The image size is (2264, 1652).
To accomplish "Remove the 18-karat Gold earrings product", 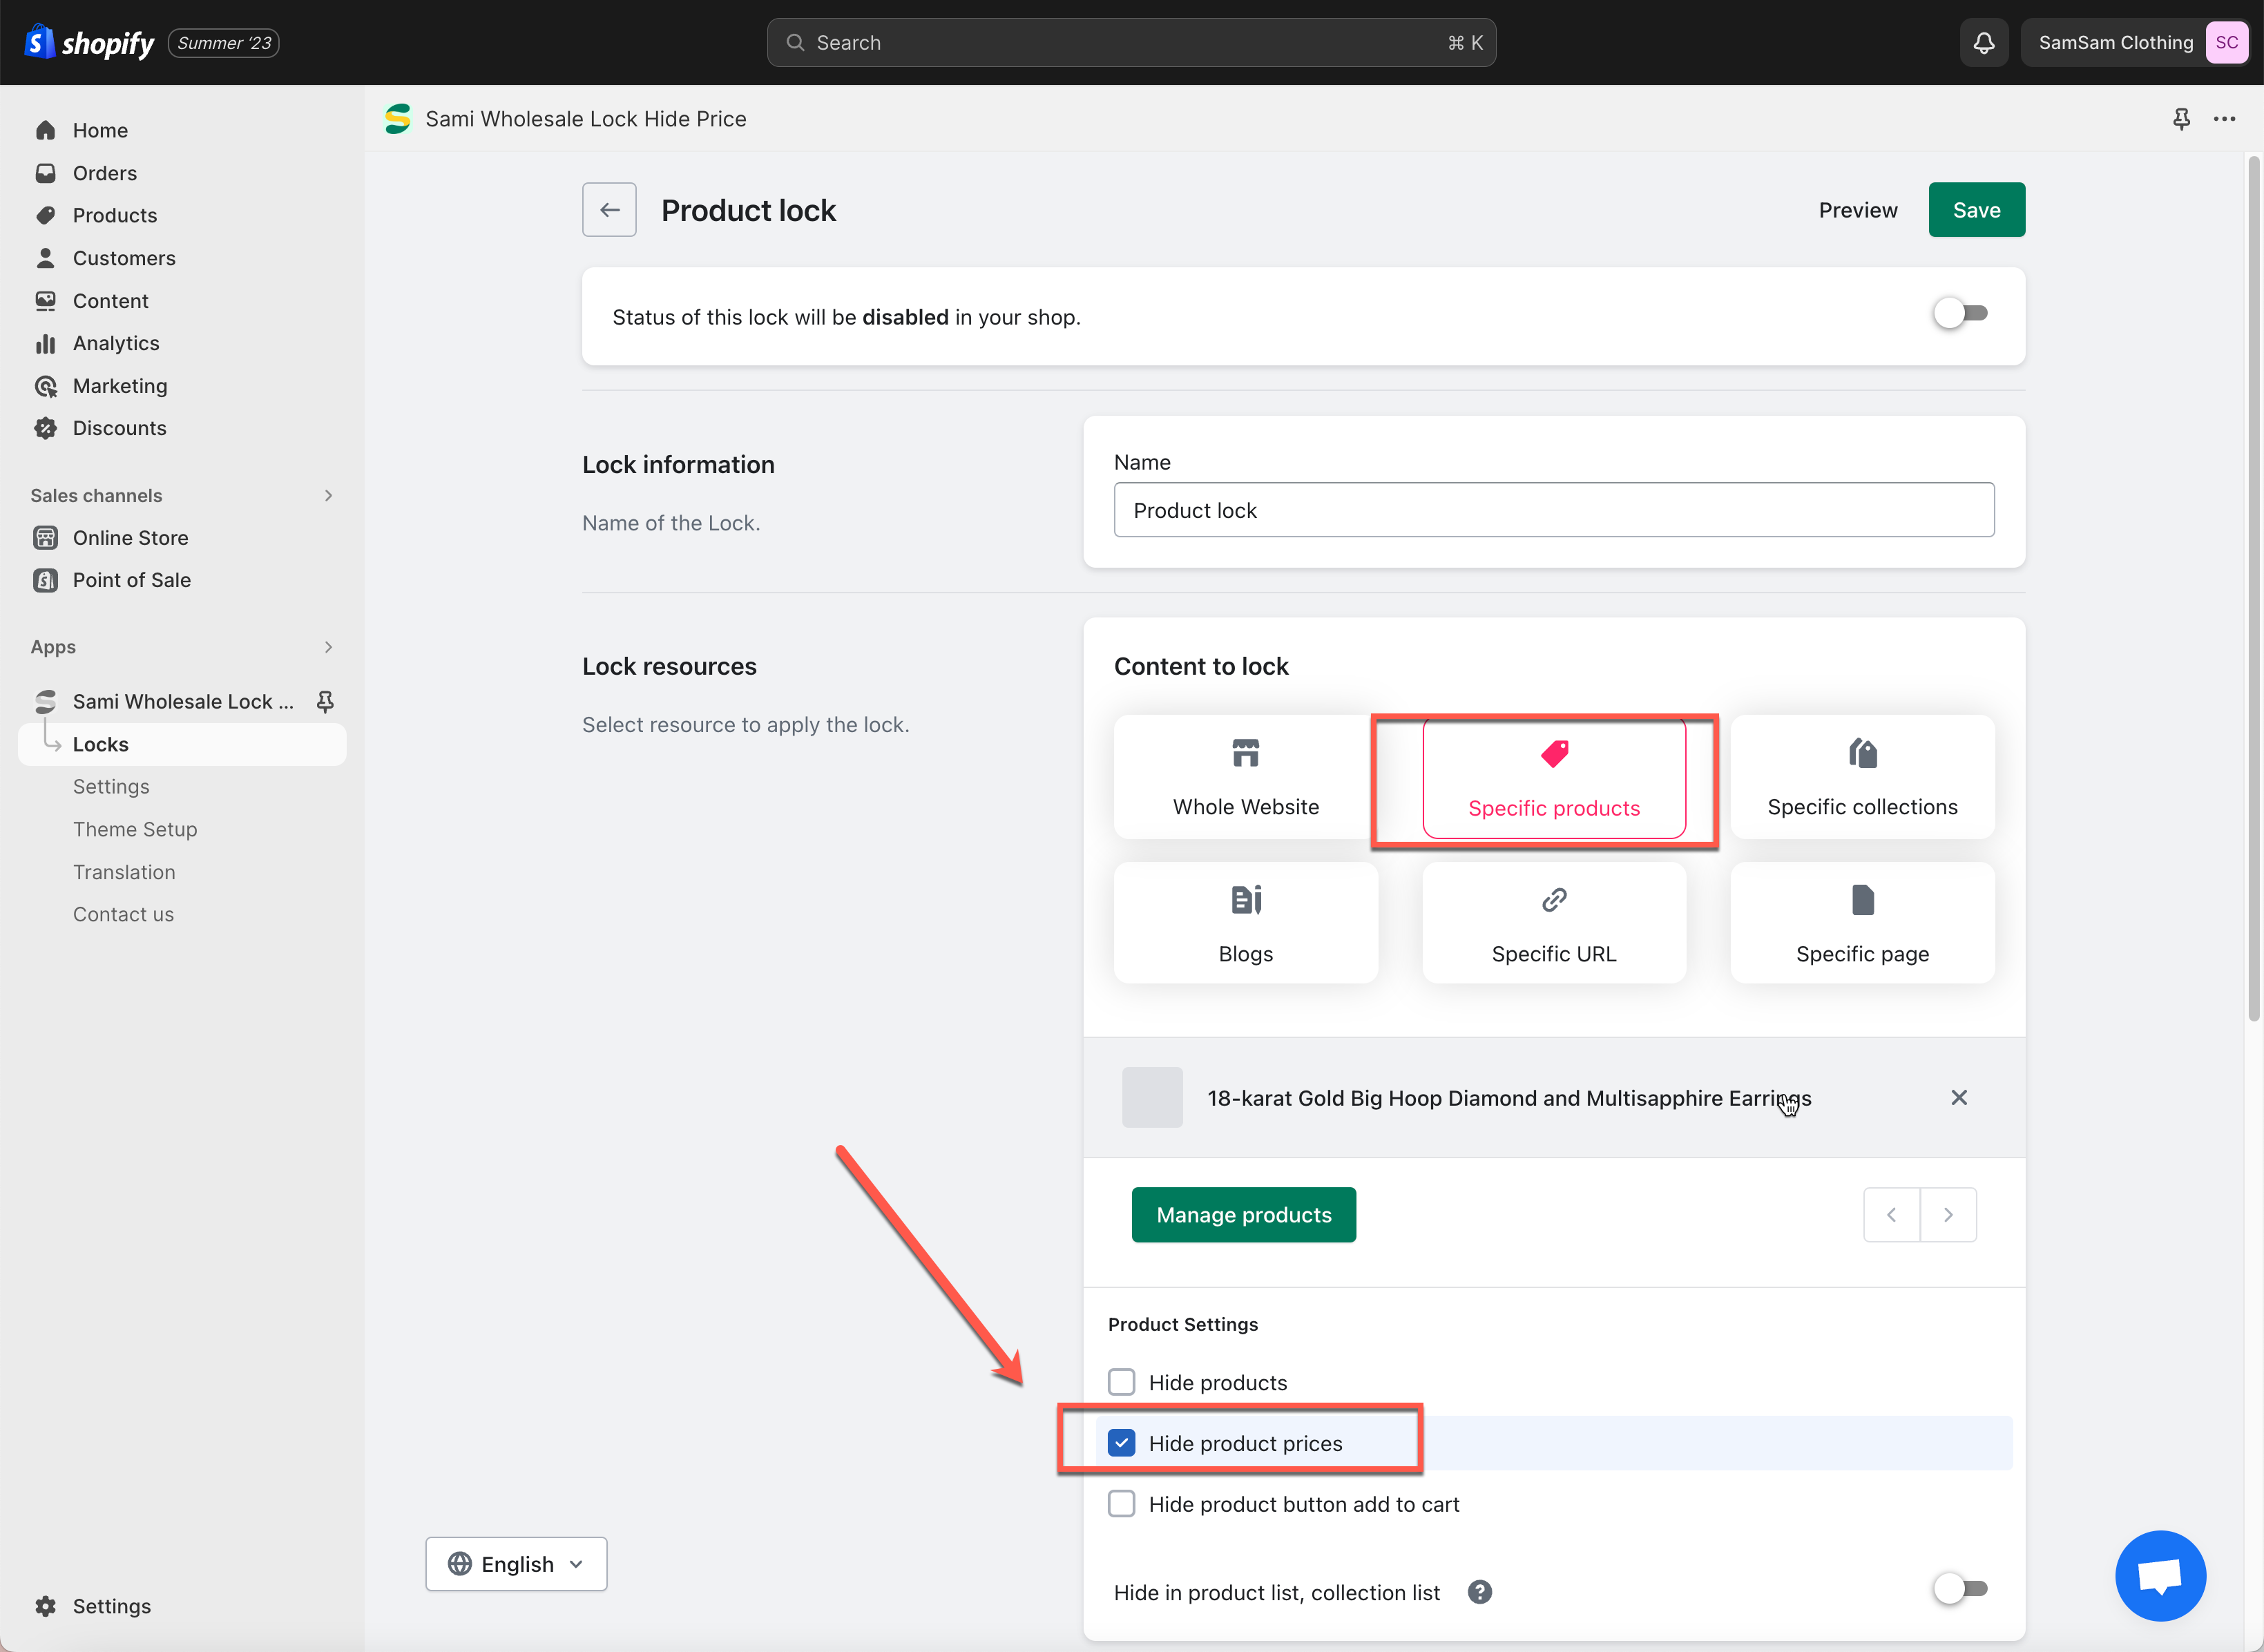I will [1959, 1098].
